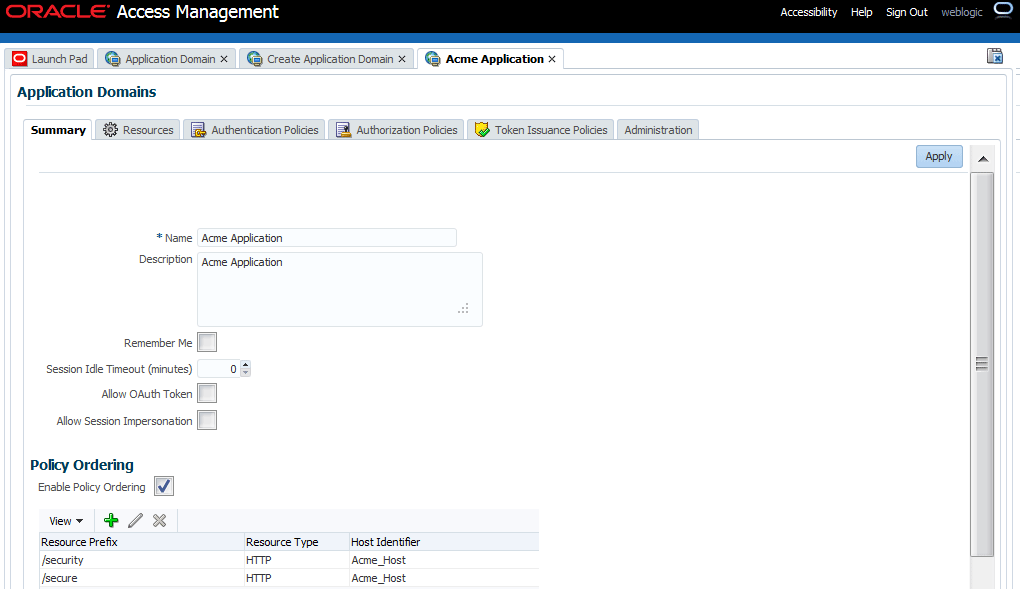Open the Resources subtab
This screenshot has height=589, width=1020.
point(138,130)
